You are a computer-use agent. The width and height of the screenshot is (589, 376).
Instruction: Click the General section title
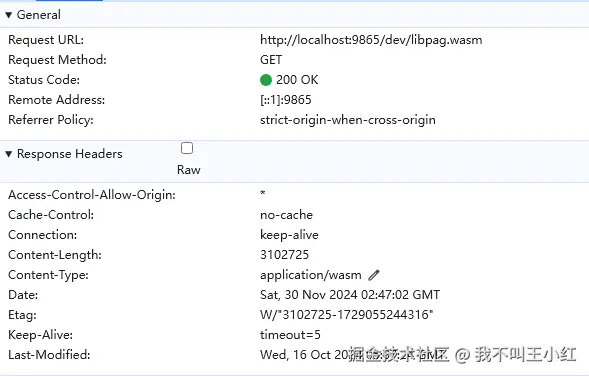39,15
